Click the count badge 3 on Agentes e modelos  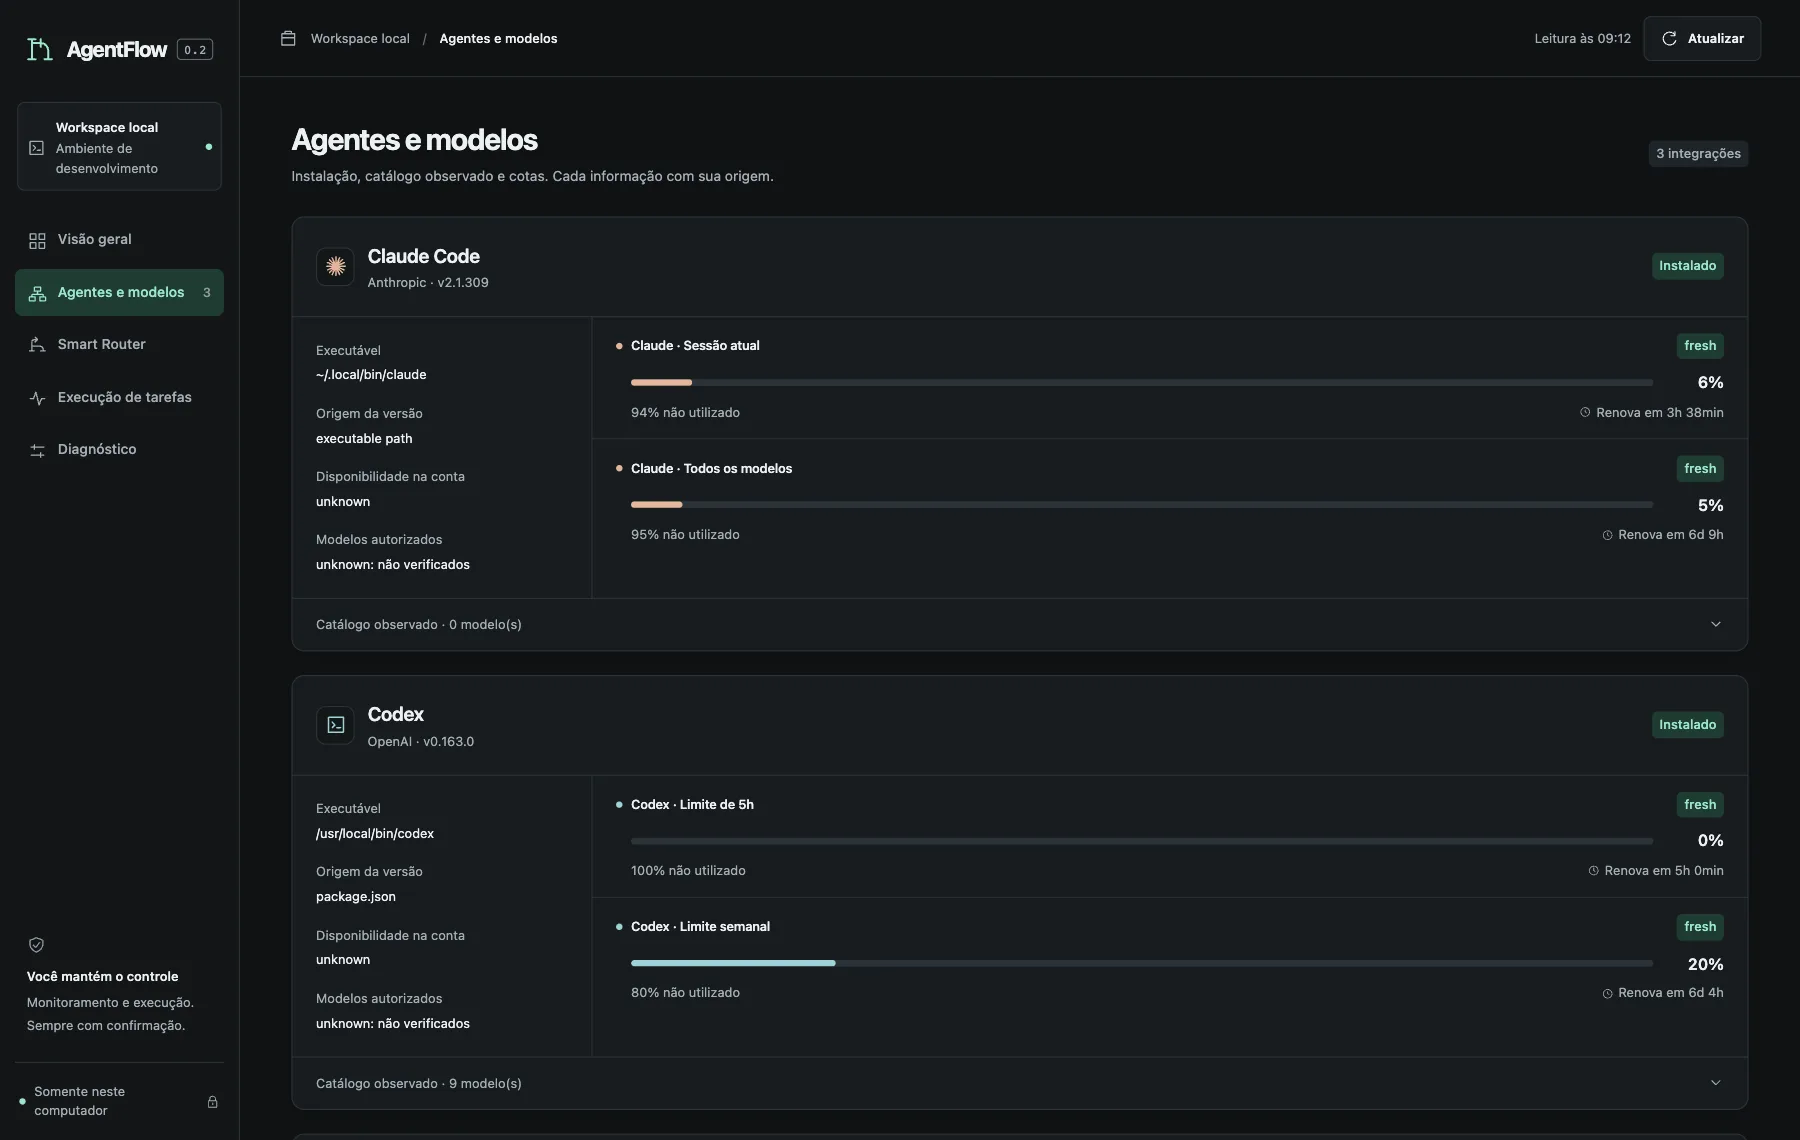(207, 293)
